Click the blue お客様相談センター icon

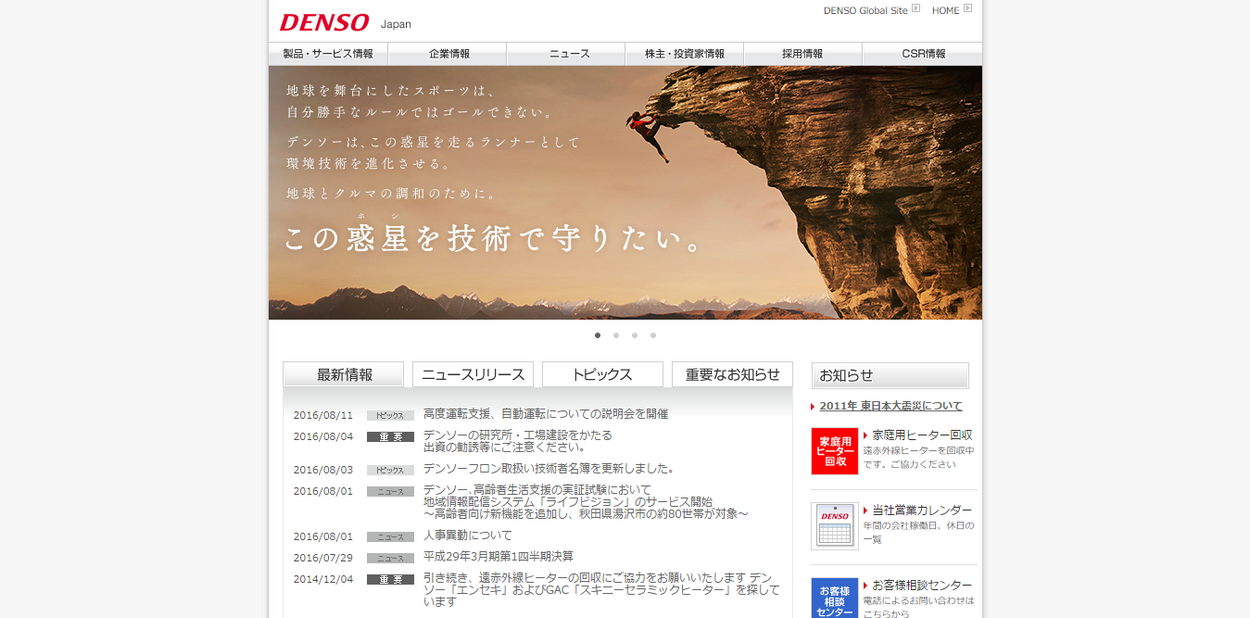click(834, 598)
